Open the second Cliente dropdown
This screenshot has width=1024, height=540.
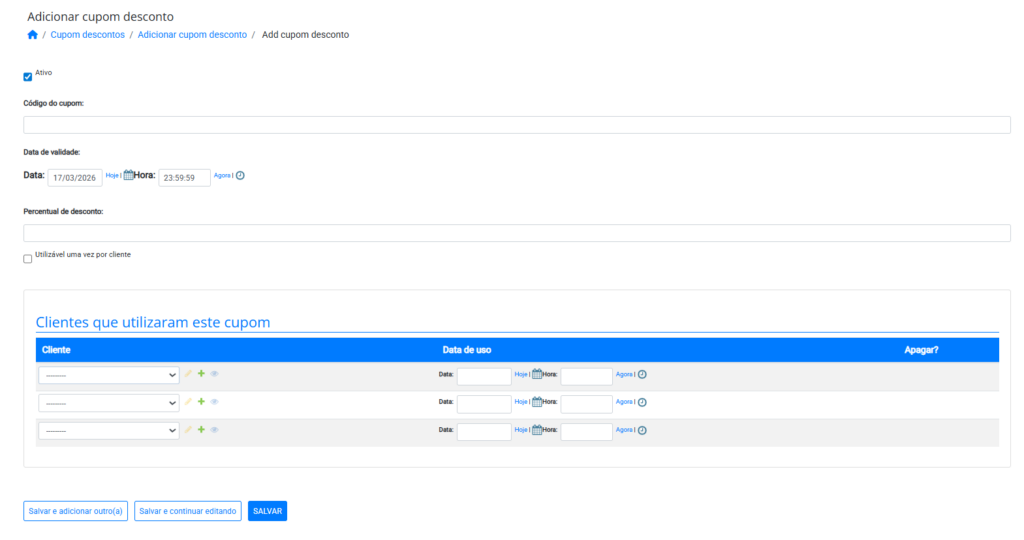click(109, 403)
